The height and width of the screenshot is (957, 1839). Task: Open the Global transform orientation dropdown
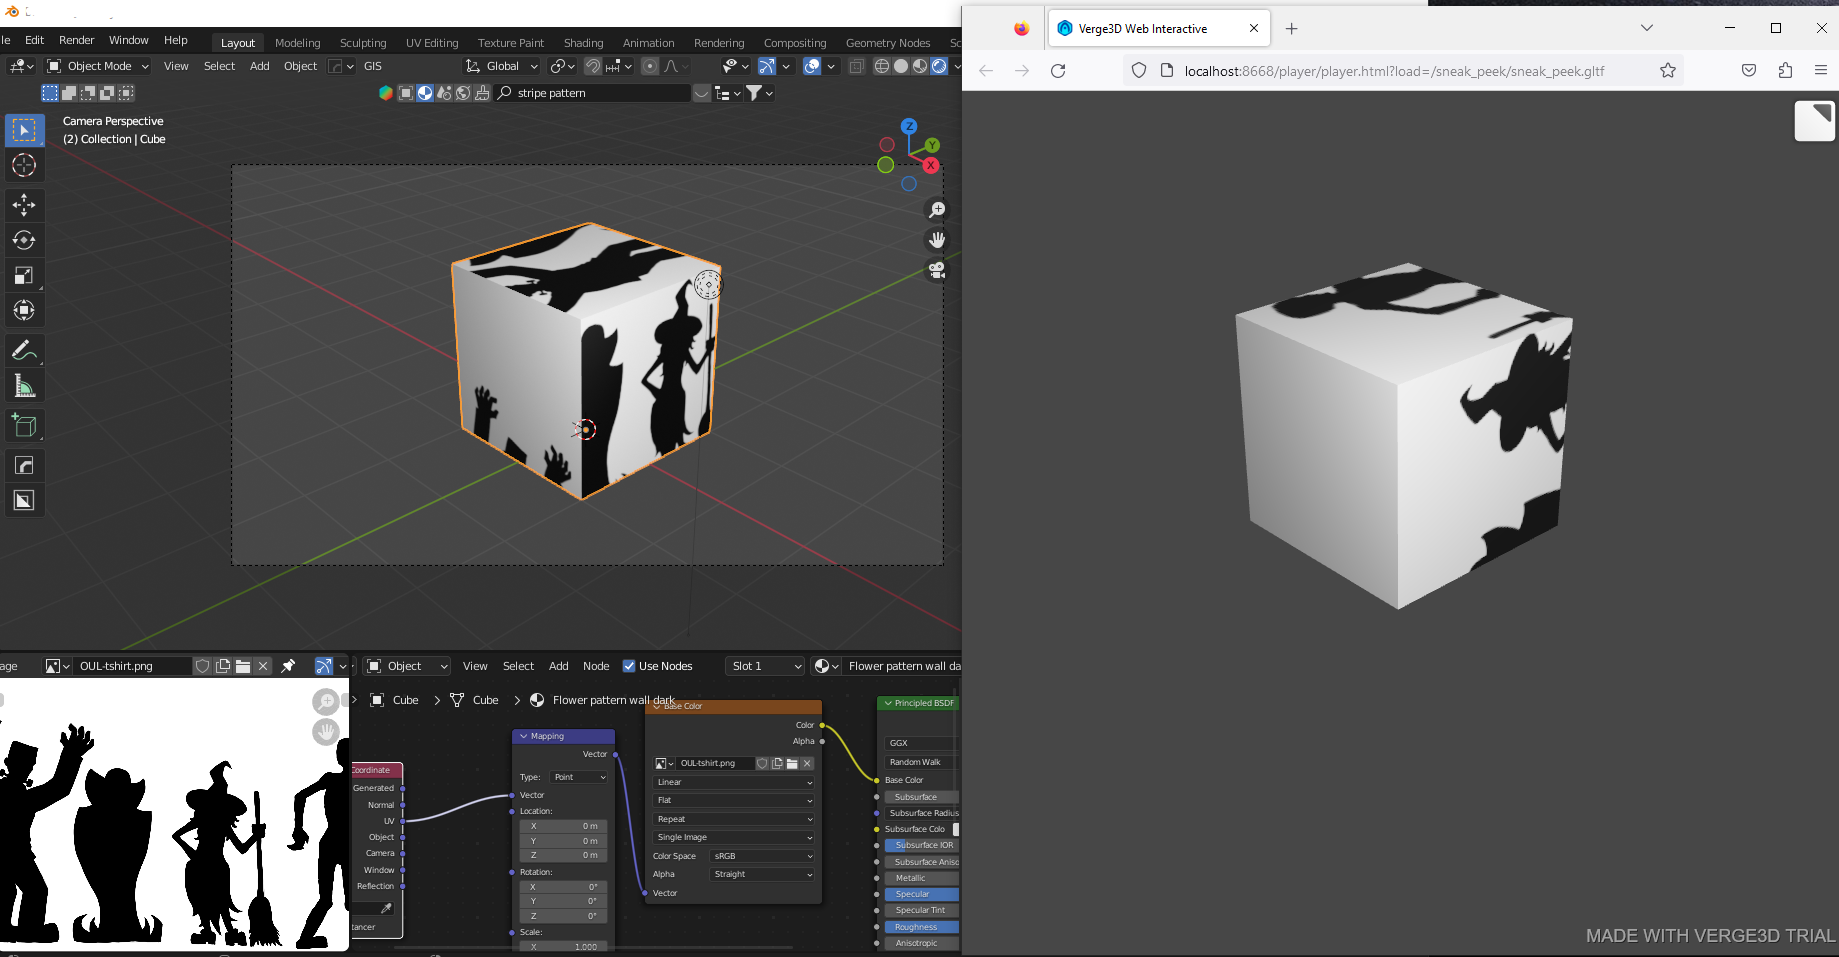pyautogui.click(x=501, y=66)
